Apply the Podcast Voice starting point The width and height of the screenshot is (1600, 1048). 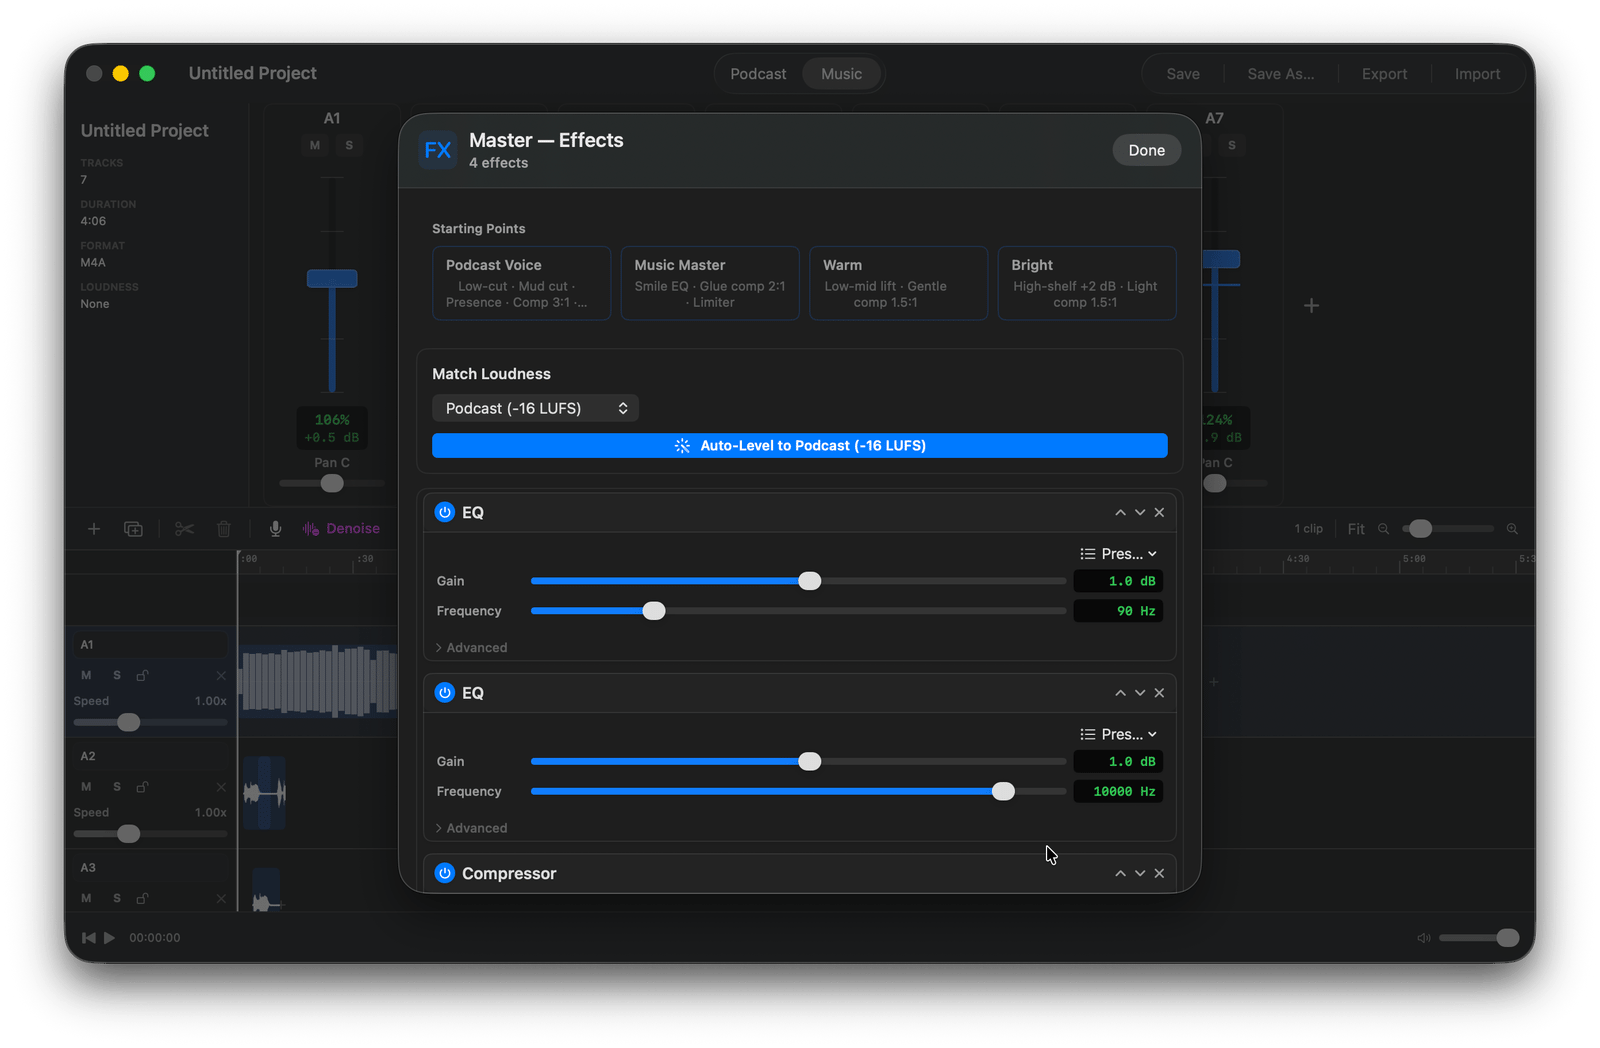coord(521,283)
